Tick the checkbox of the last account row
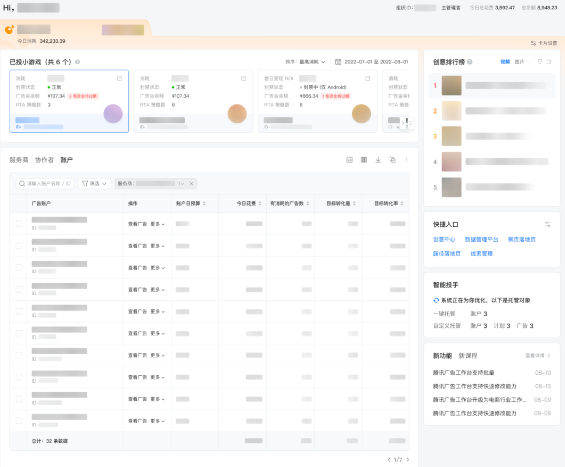 click(x=19, y=421)
